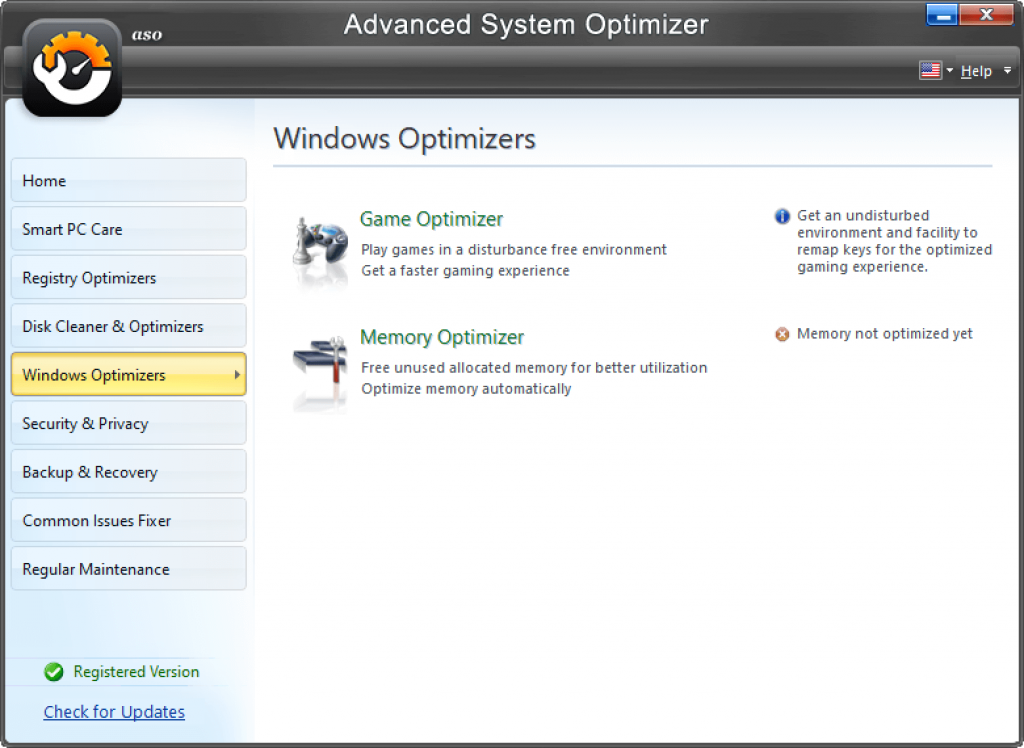The width and height of the screenshot is (1024, 748).
Task: Click the Advanced System Optimizer gear logo
Action: (72, 68)
